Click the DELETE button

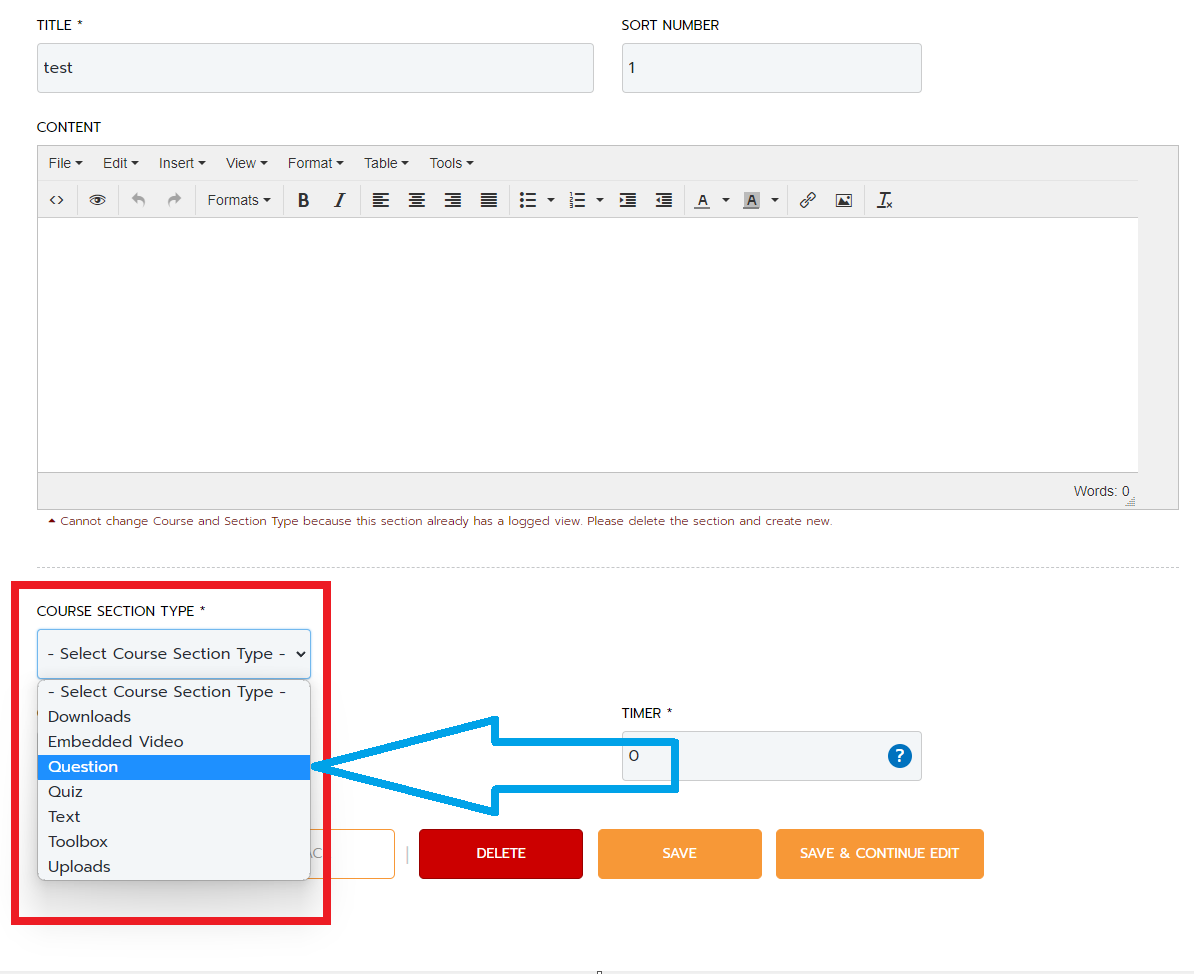pos(500,853)
